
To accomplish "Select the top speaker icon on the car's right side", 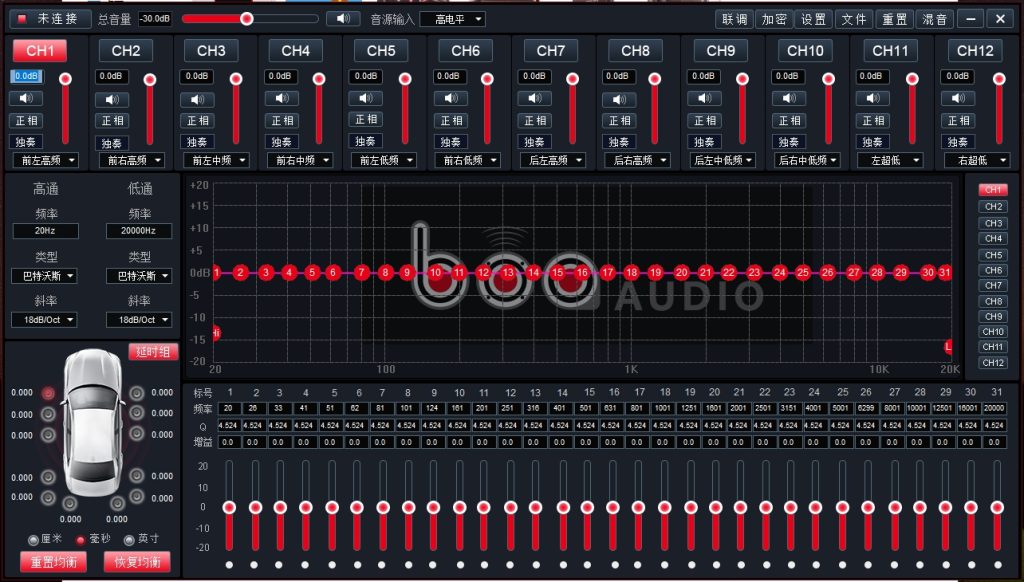I will click(136, 393).
